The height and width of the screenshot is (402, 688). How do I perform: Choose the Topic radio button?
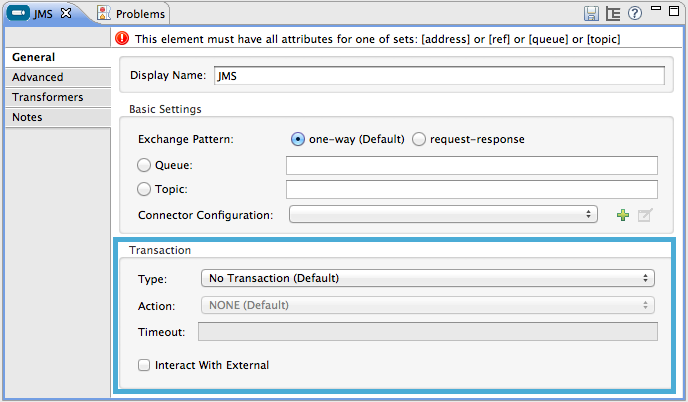143,189
